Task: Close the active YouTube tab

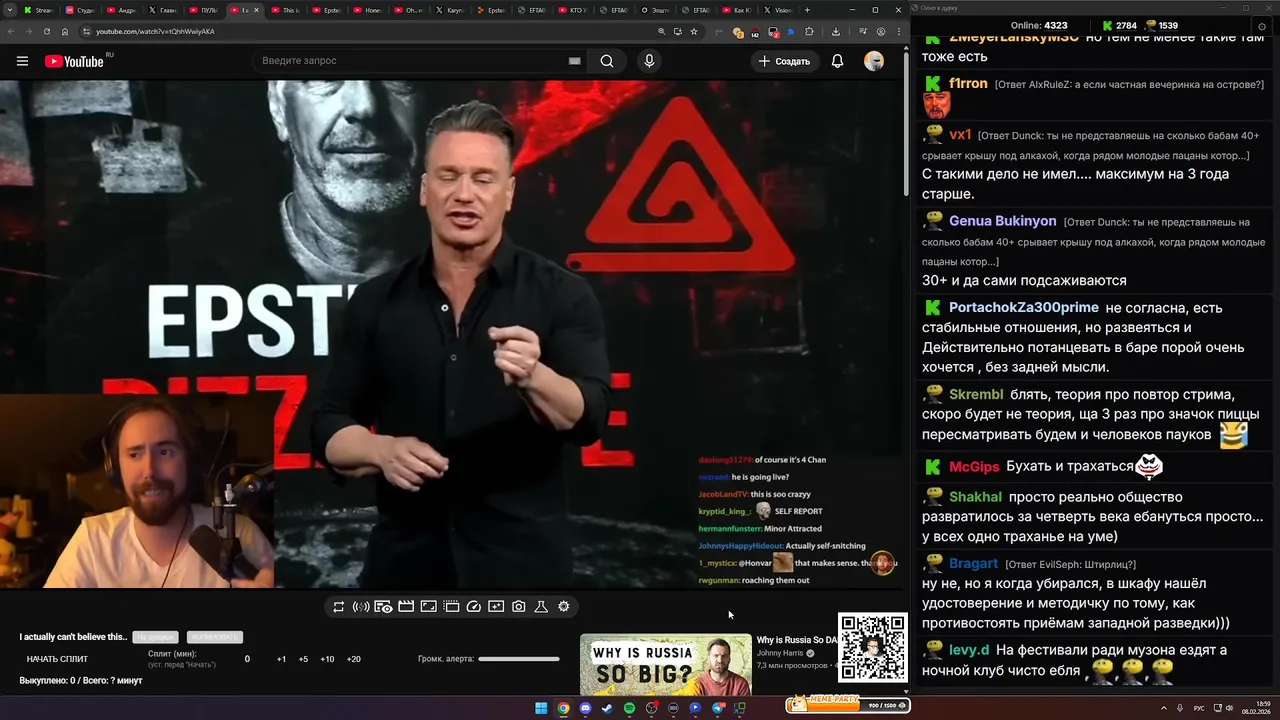Action: tap(257, 10)
